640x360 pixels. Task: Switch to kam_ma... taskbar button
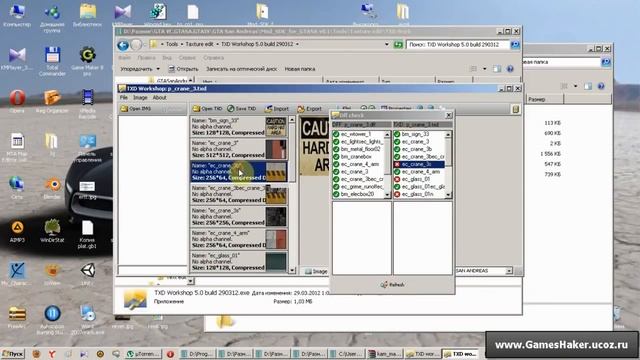[384, 354]
